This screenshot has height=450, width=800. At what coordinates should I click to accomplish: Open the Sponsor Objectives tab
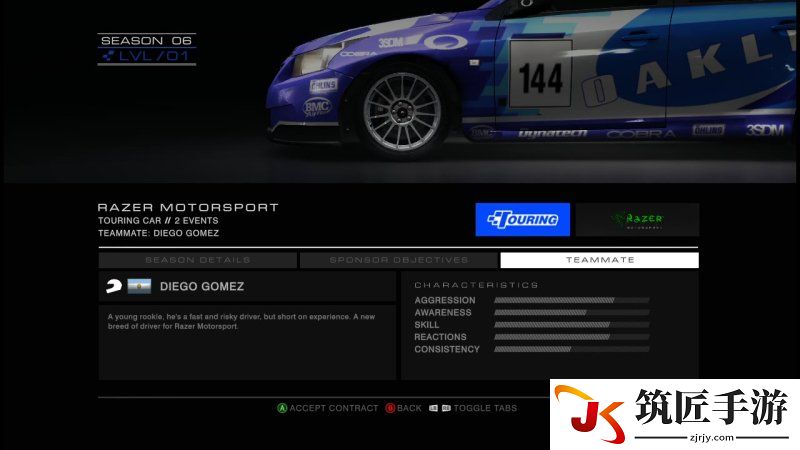click(398, 260)
